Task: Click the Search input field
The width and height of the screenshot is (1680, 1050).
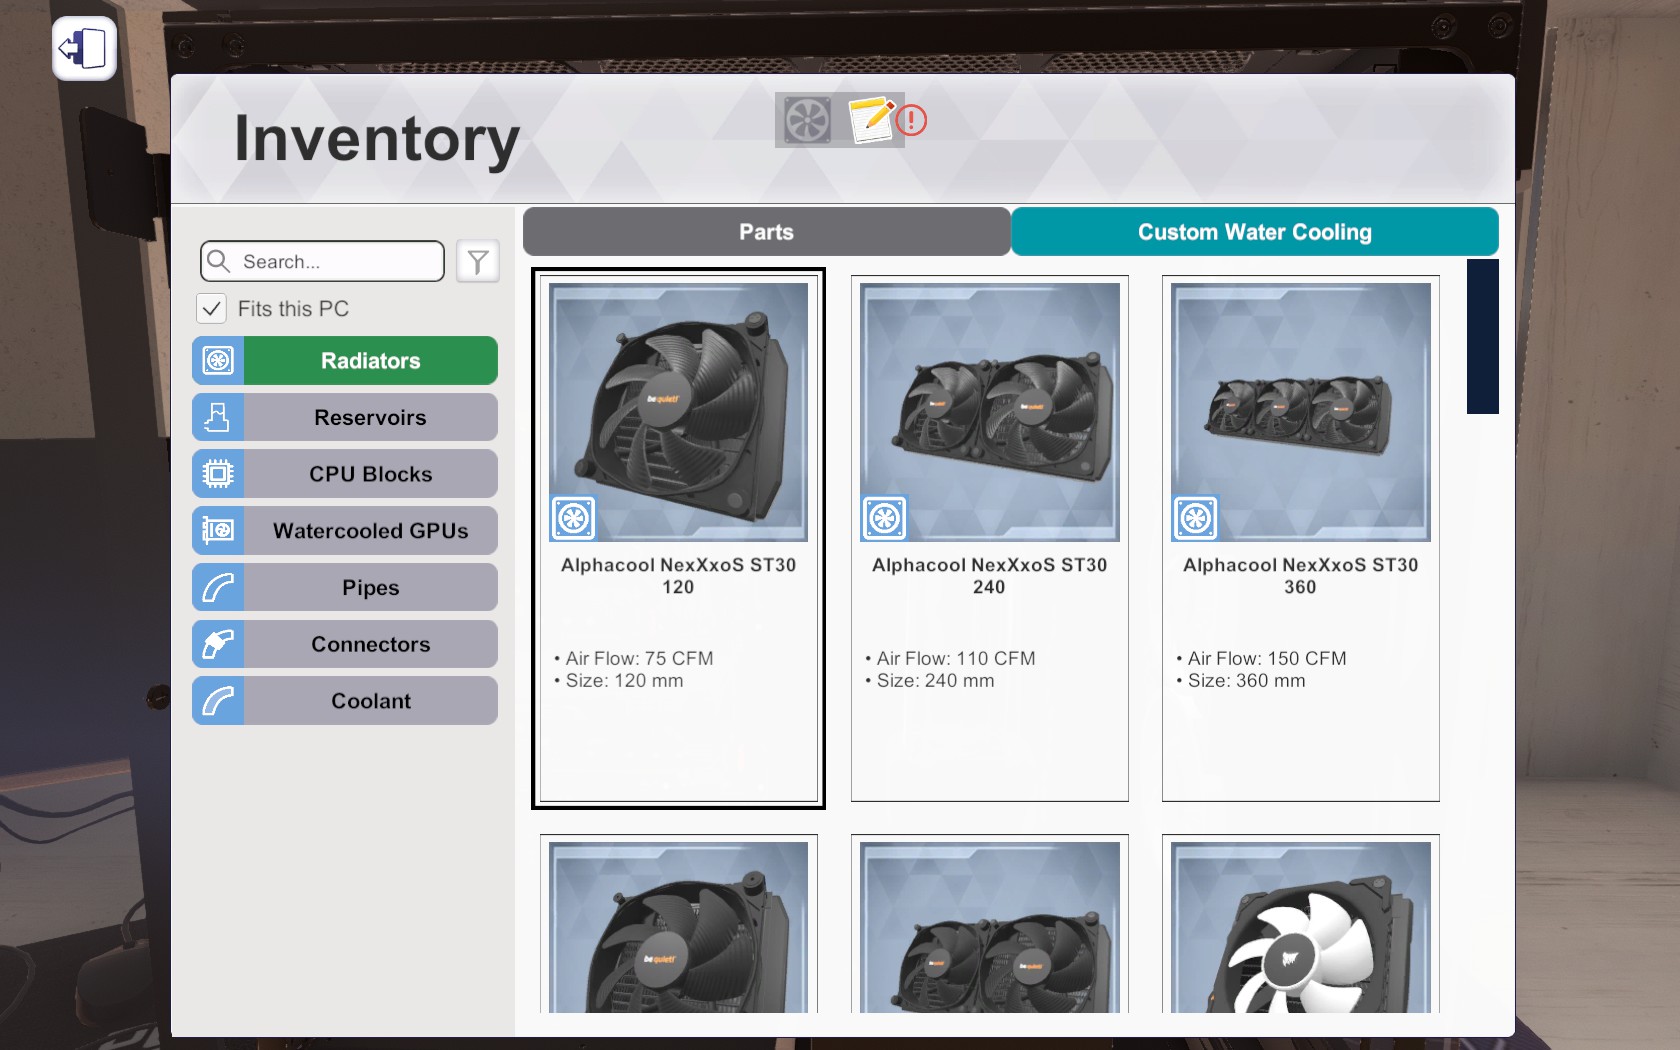Action: (322, 261)
